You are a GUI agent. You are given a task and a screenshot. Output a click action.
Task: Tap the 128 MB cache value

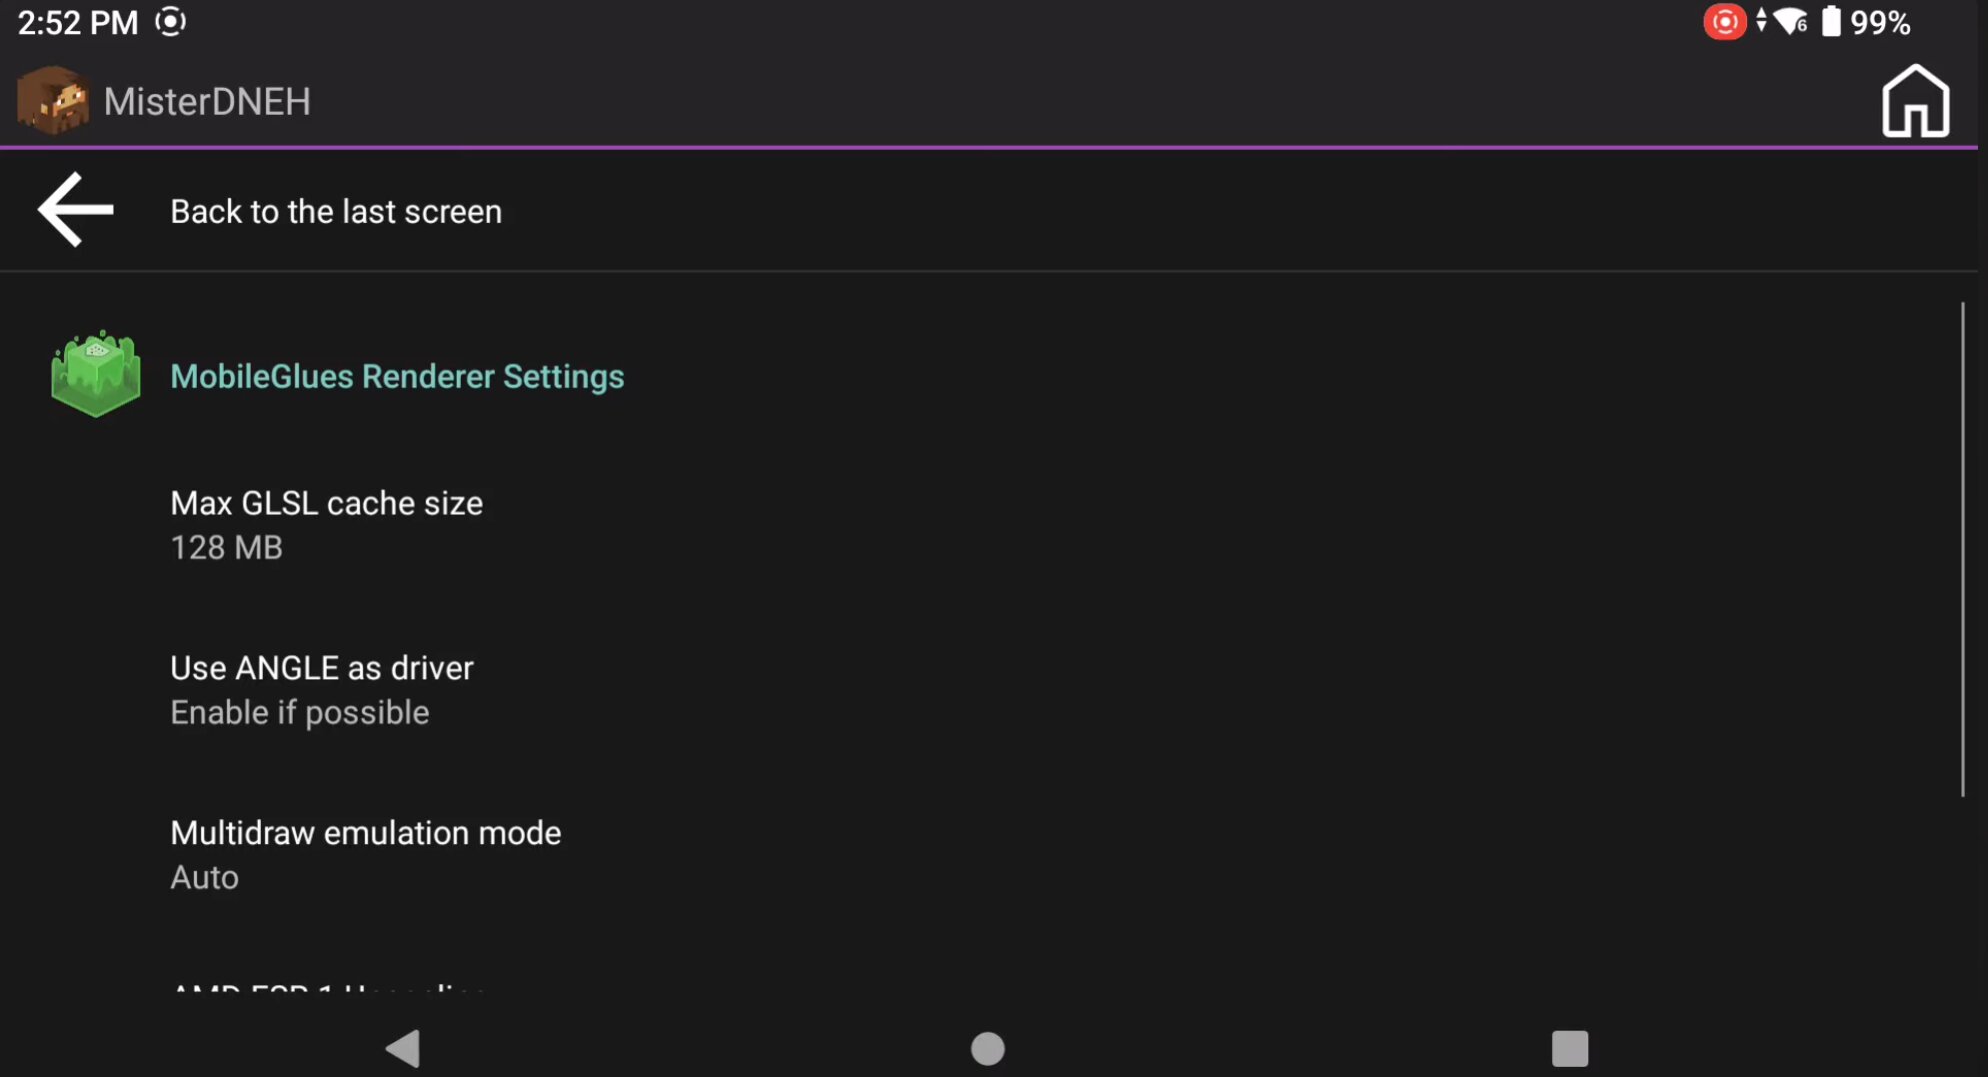(226, 548)
